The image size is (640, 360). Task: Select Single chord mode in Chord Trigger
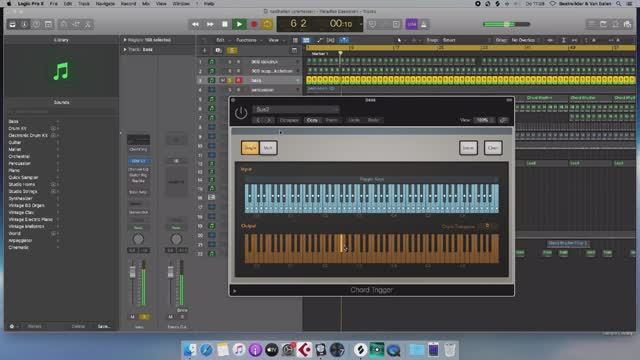click(250, 148)
